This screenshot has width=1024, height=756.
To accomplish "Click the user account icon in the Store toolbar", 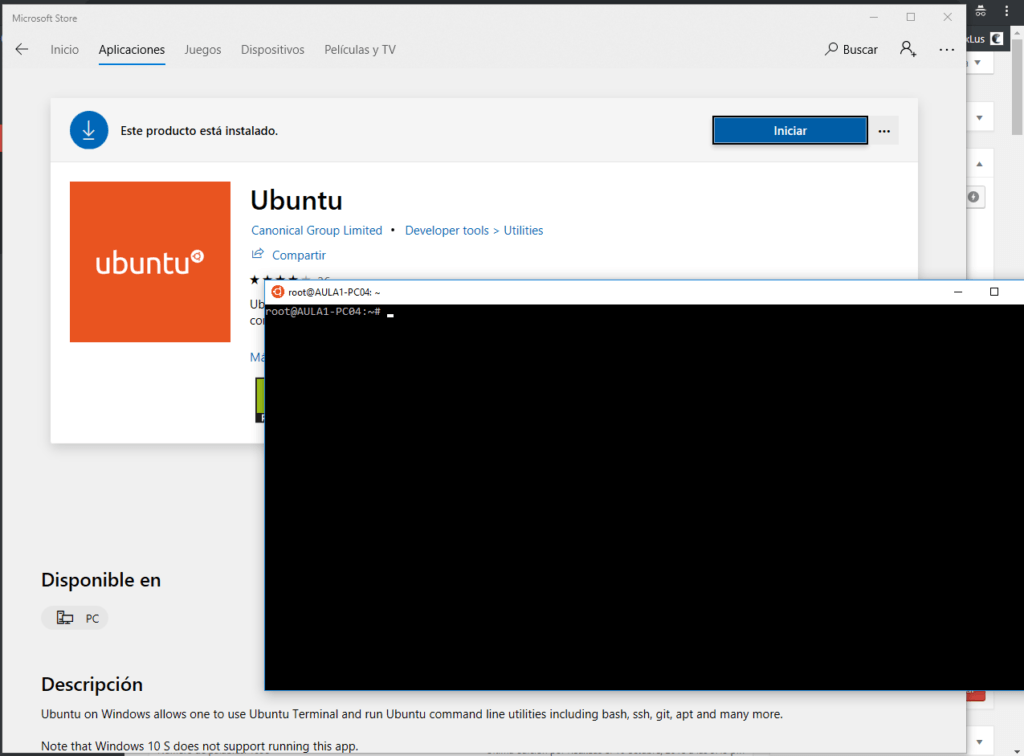I will point(907,49).
